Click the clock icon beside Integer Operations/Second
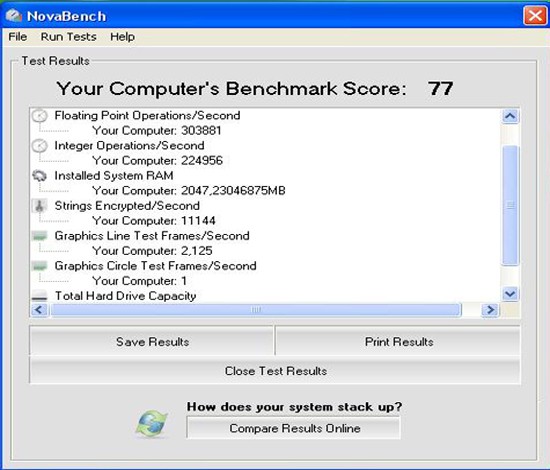Viewport: 550px width, 470px height. pos(40,146)
